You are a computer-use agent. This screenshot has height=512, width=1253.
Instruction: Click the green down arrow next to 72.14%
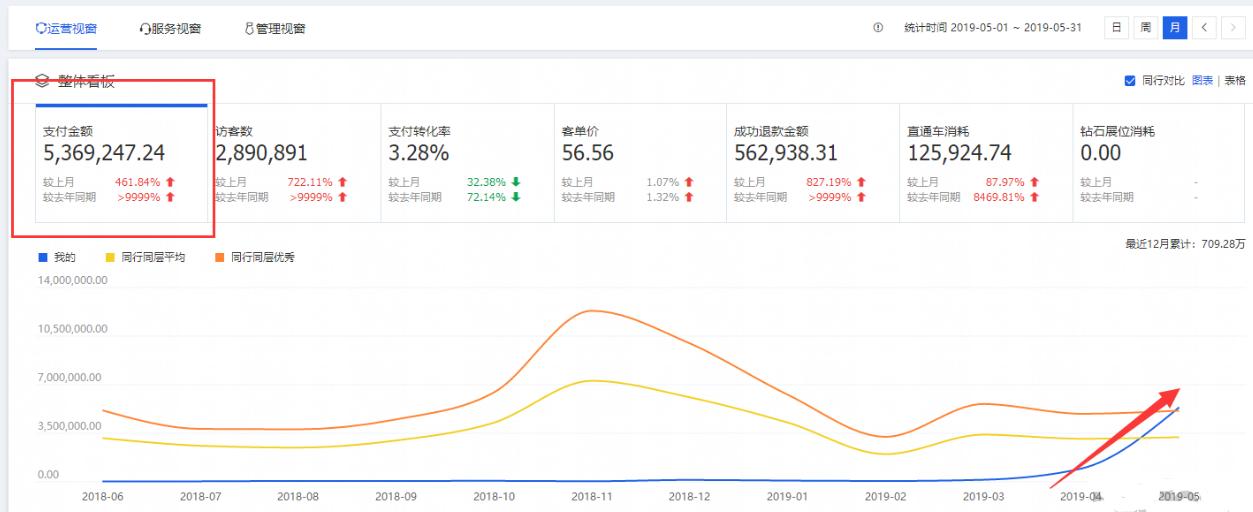pos(516,197)
